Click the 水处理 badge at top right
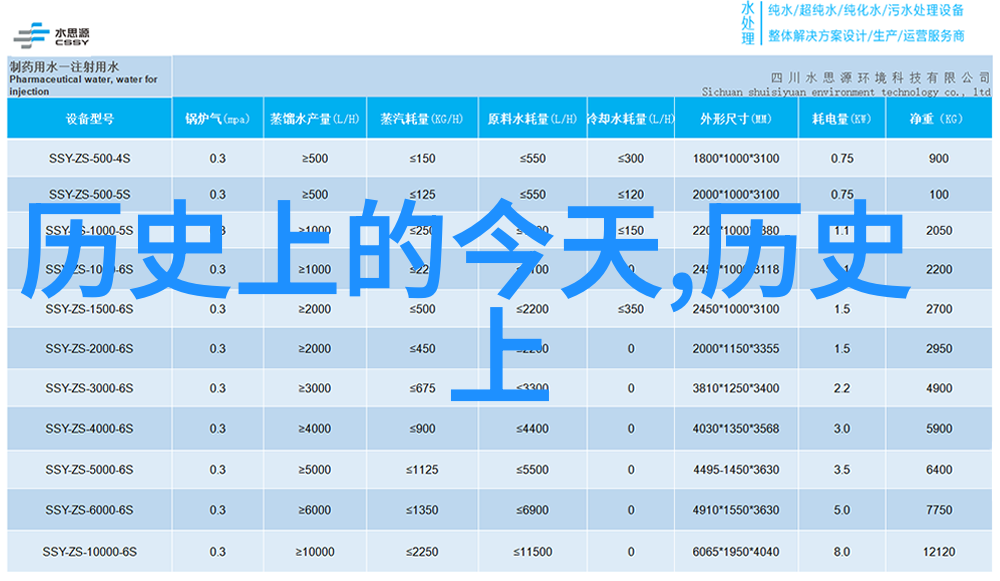Screen dimensions: 1000x581 tap(747, 23)
